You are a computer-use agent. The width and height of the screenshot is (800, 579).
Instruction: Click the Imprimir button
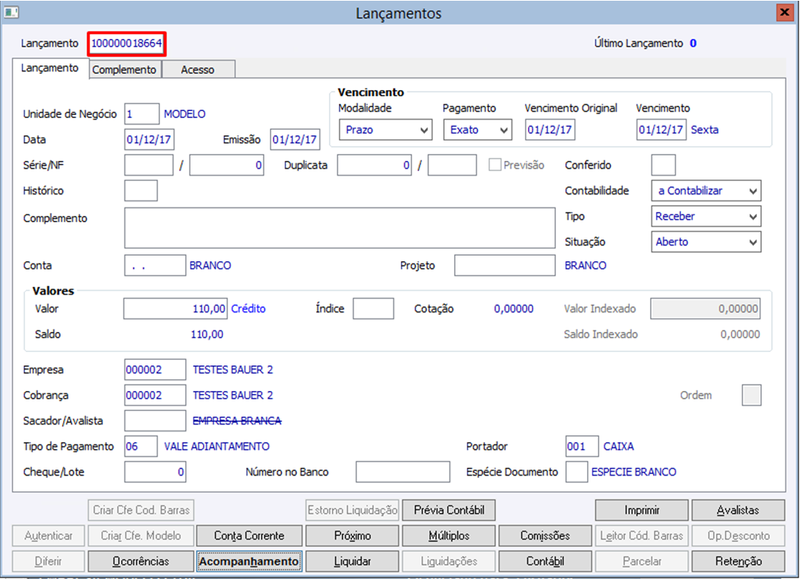click(x=642, y=510)
